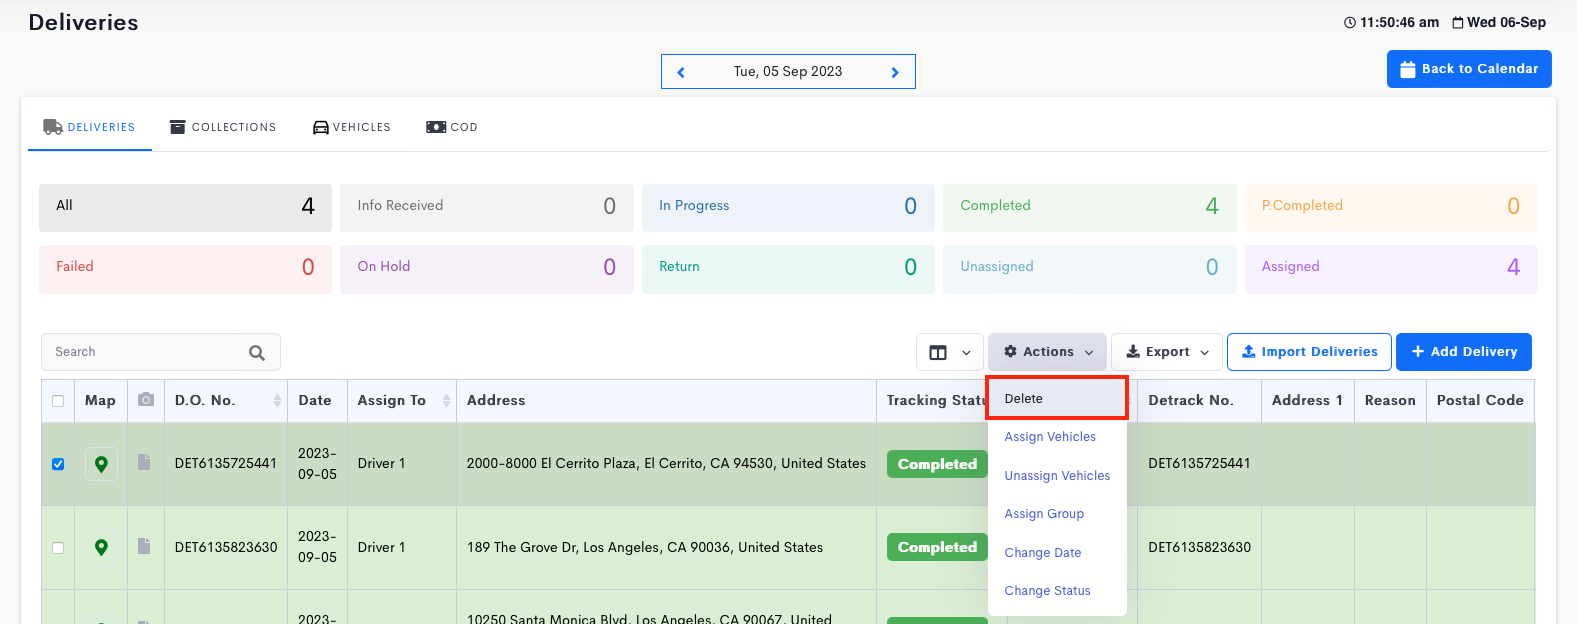Check the DET6135823630 row checkbox
Screen dimensions: 1577x624
click(x=58, y=548)
